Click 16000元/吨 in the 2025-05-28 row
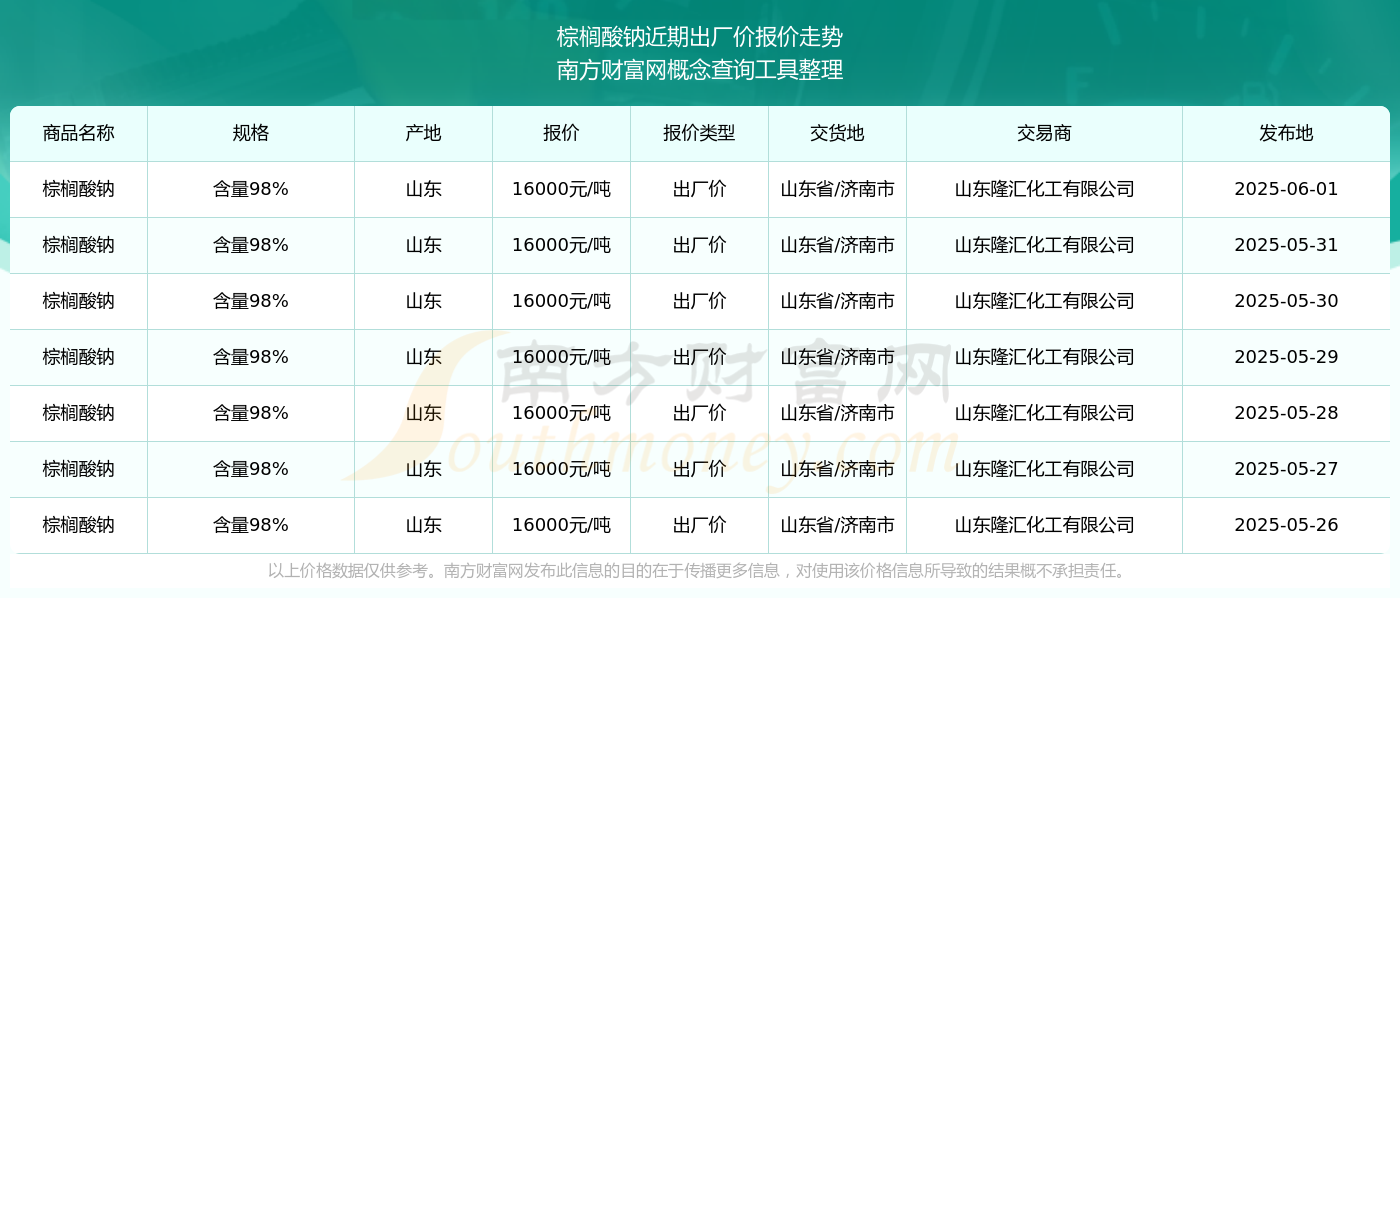 [562, 413]
